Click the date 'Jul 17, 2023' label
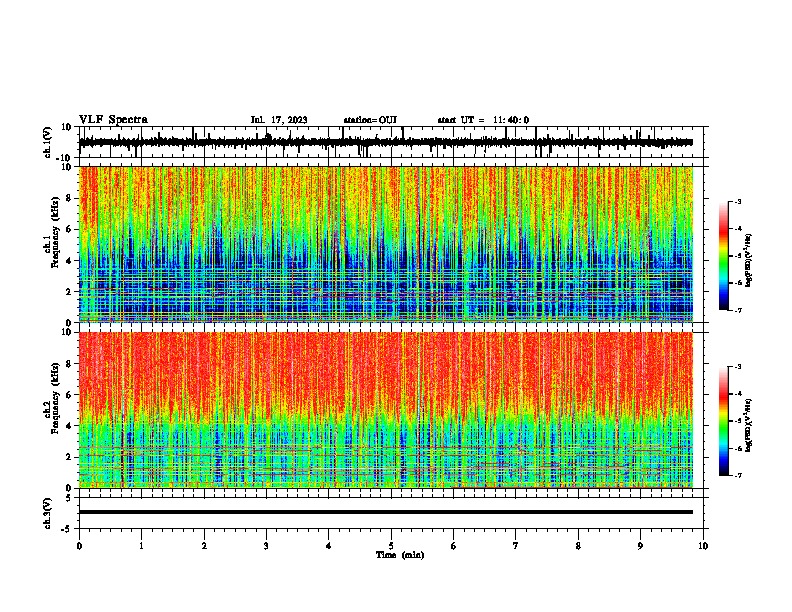This screenshot has height=612, width=792. 279,120
